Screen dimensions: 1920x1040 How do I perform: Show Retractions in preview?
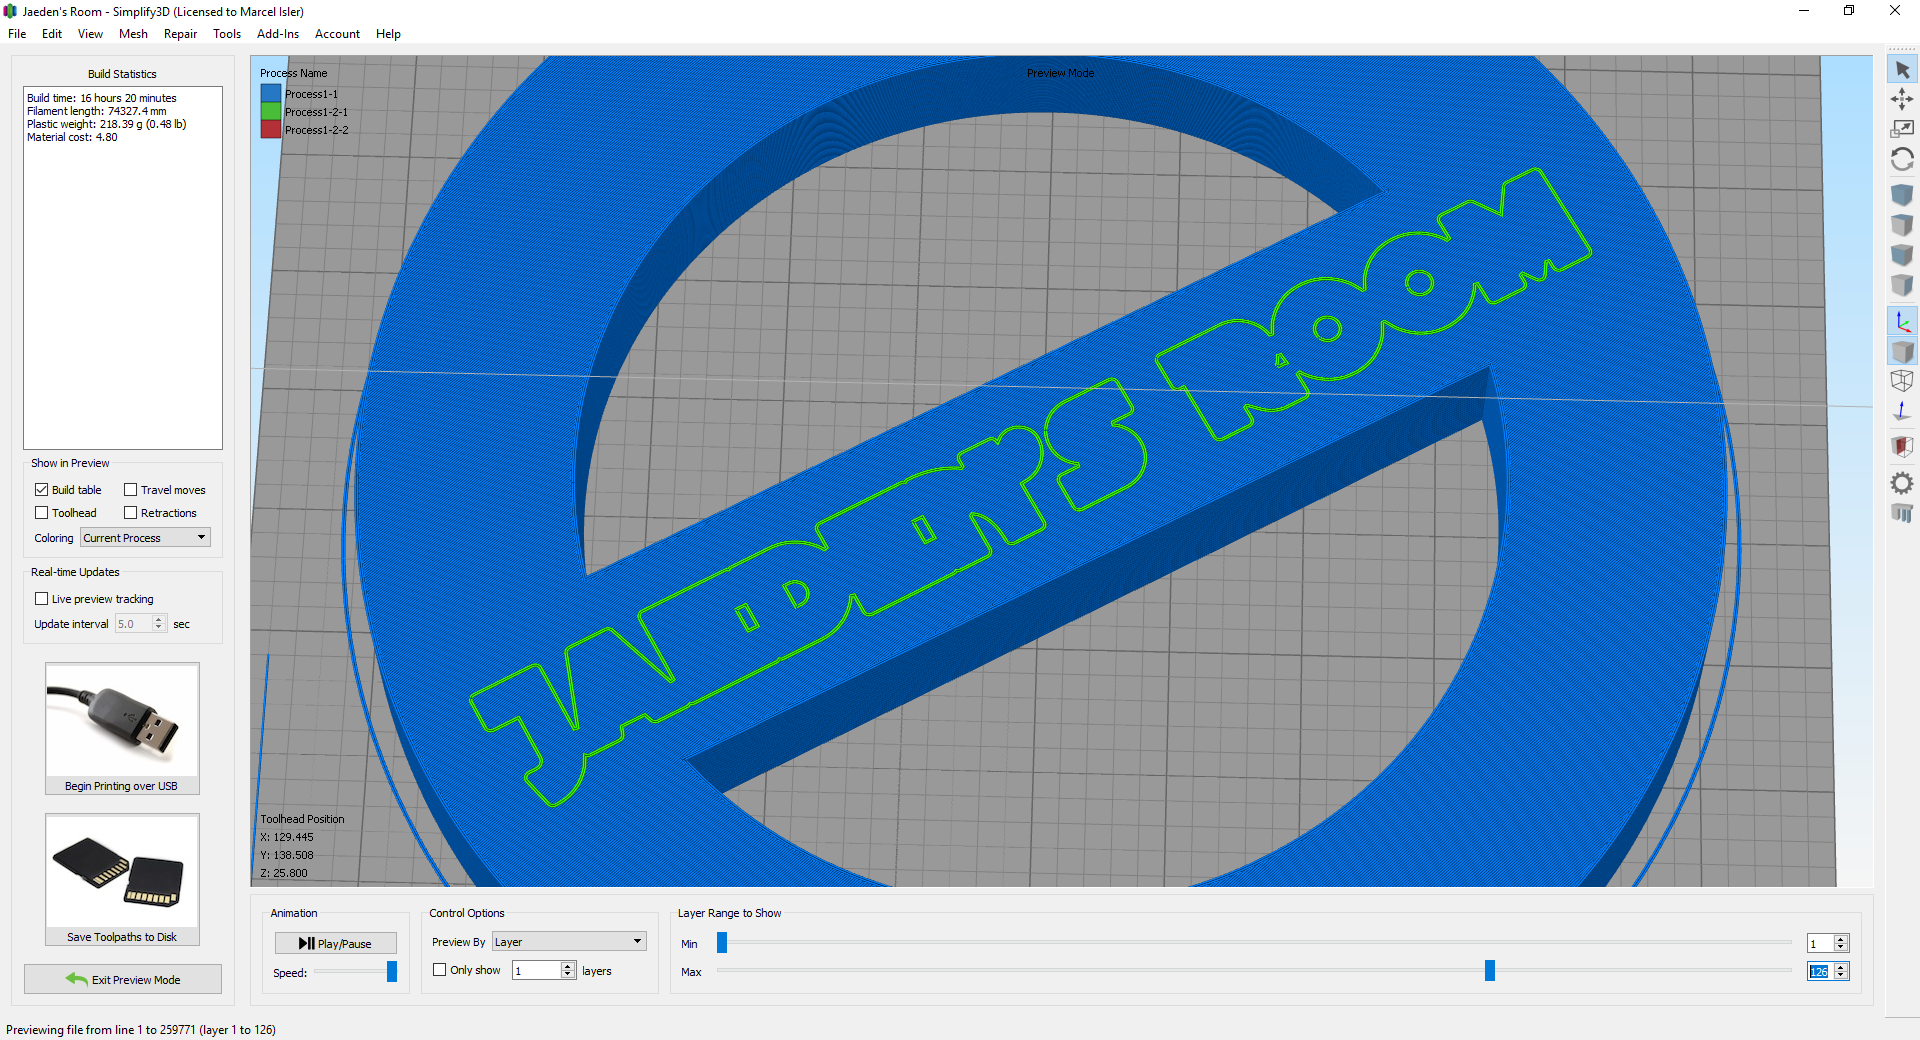[x=131, y=513]
